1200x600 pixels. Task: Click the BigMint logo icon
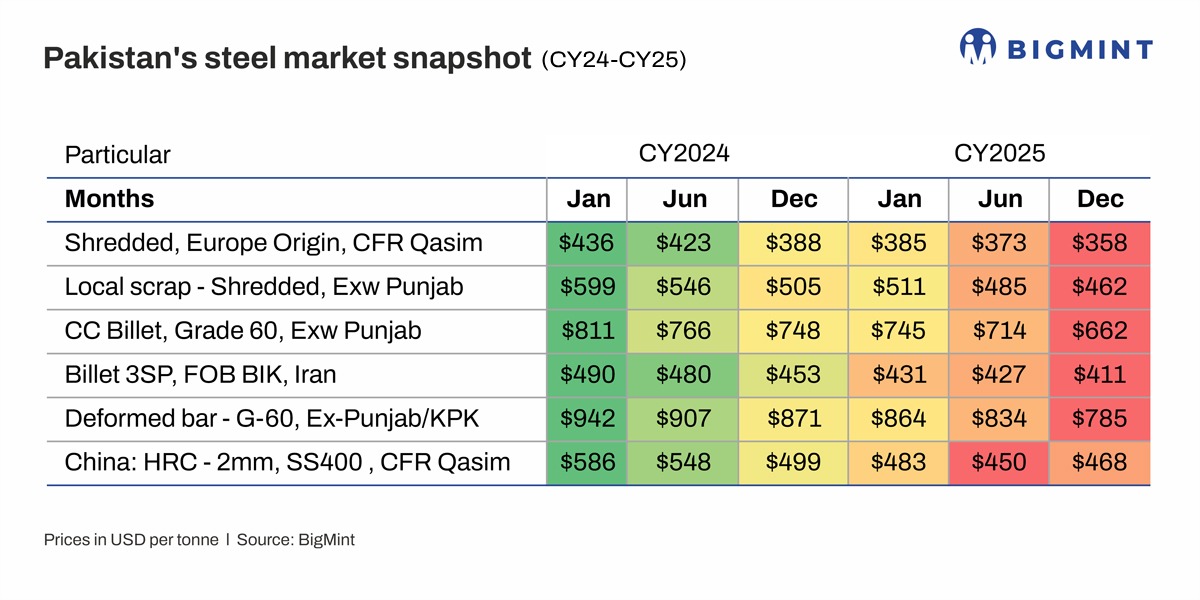[x=978, y=47]
